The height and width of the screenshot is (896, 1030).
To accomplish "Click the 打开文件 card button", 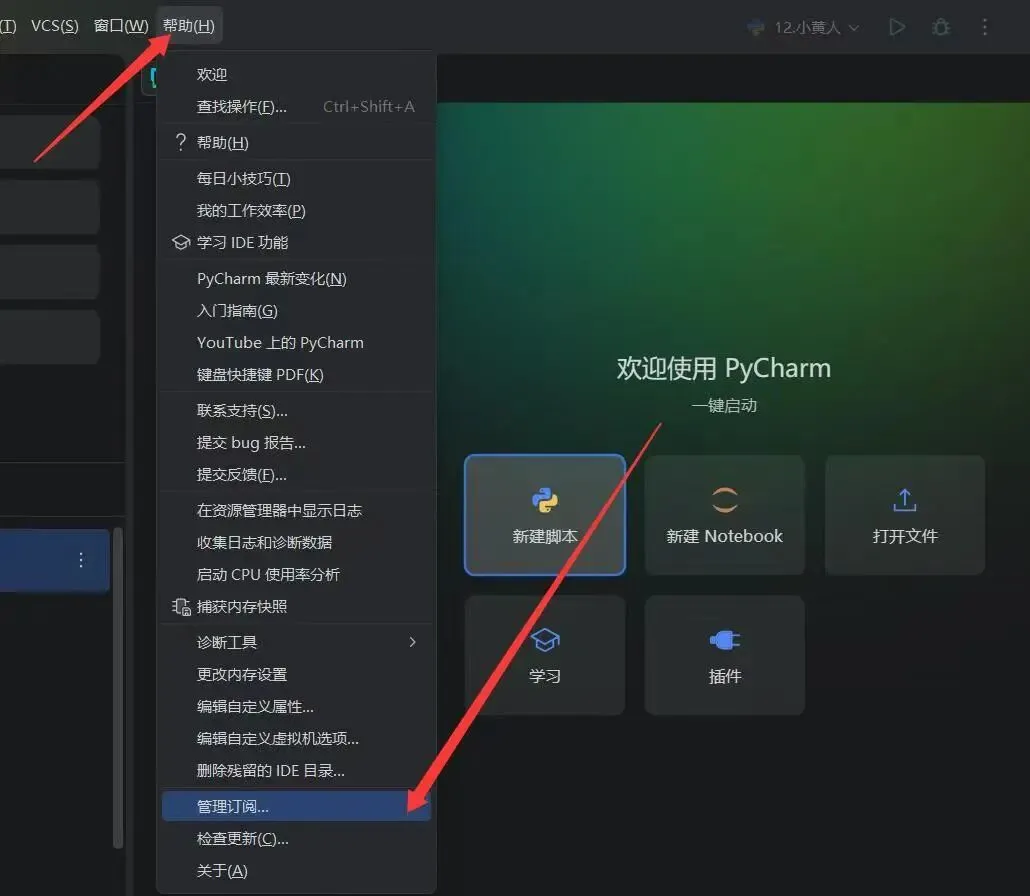I will point(905,515).
